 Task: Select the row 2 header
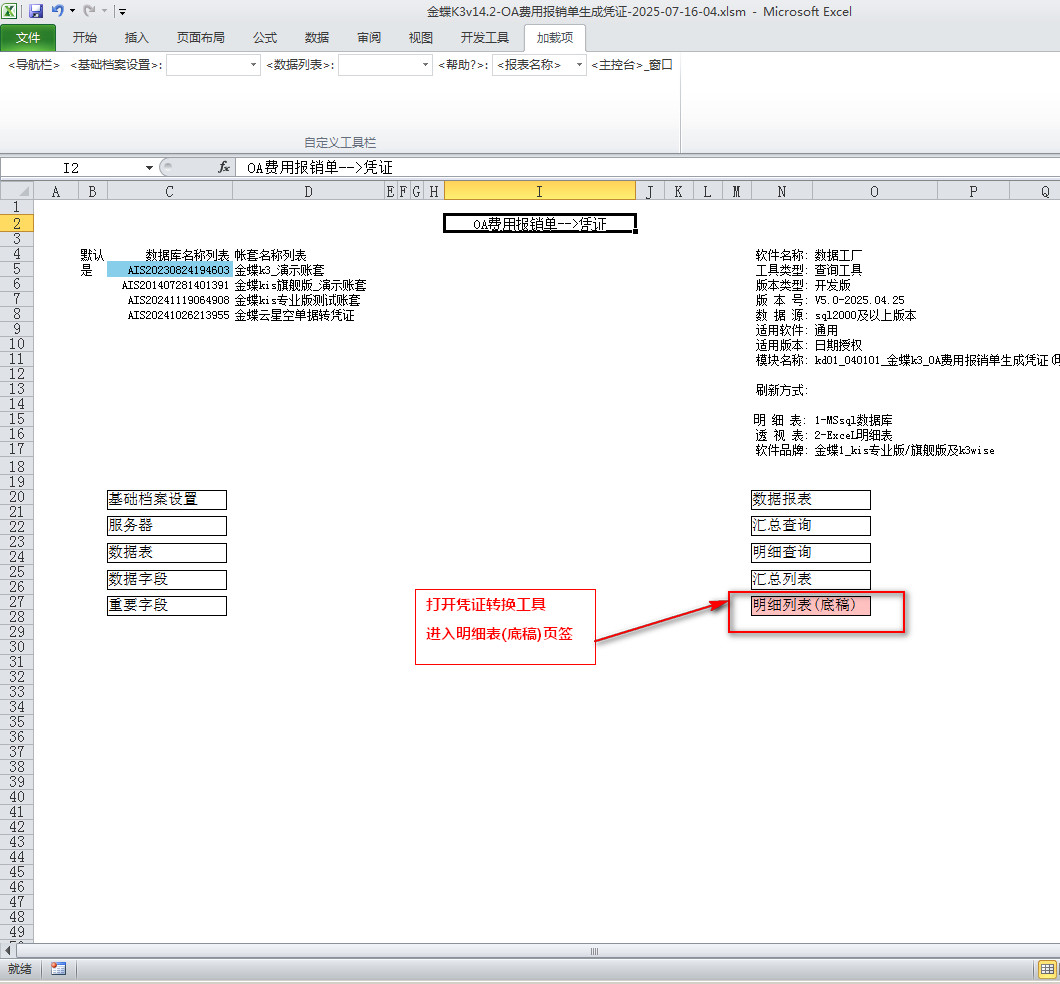17,223
